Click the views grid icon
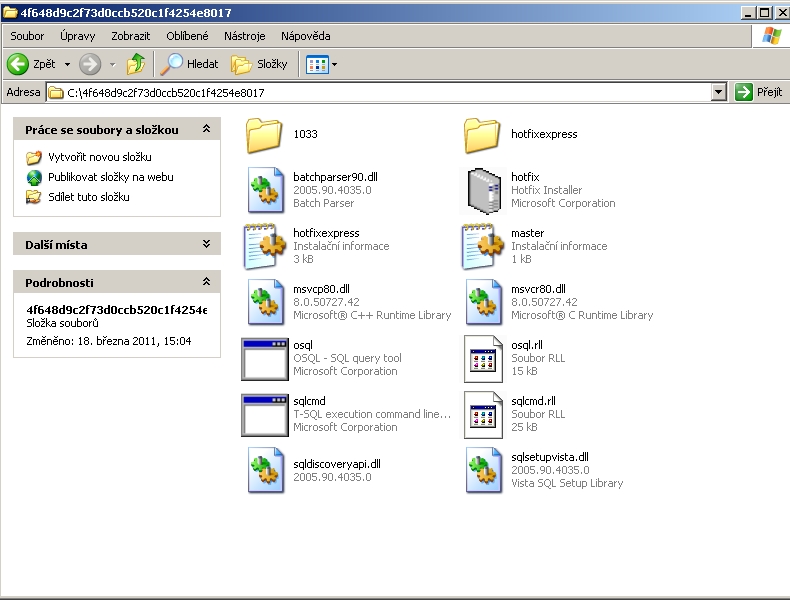 (317, 64)
